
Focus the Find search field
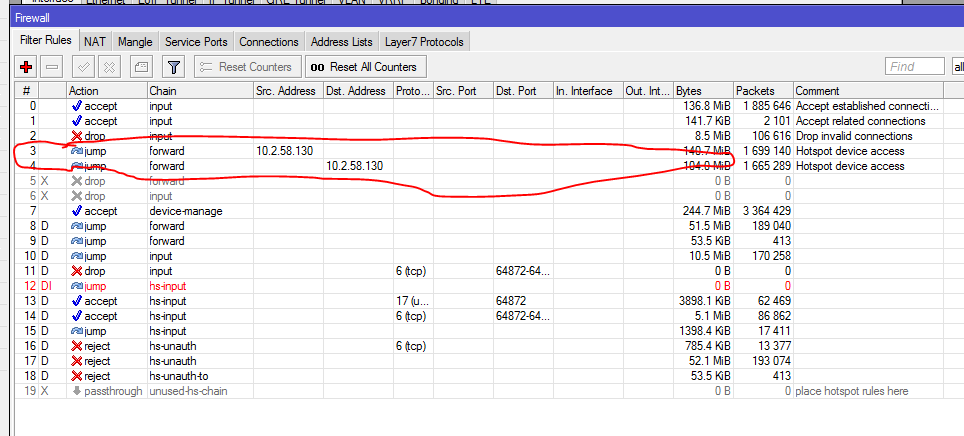click(915, 66)
